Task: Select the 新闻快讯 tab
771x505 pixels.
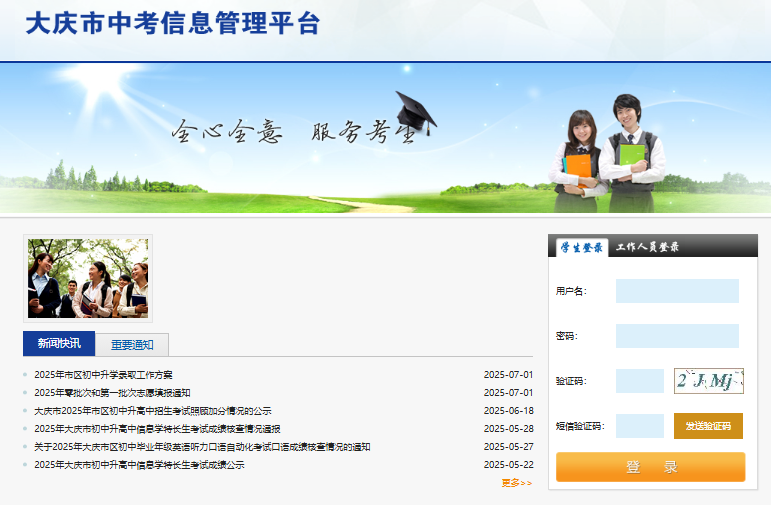Action: pos(59,344)
